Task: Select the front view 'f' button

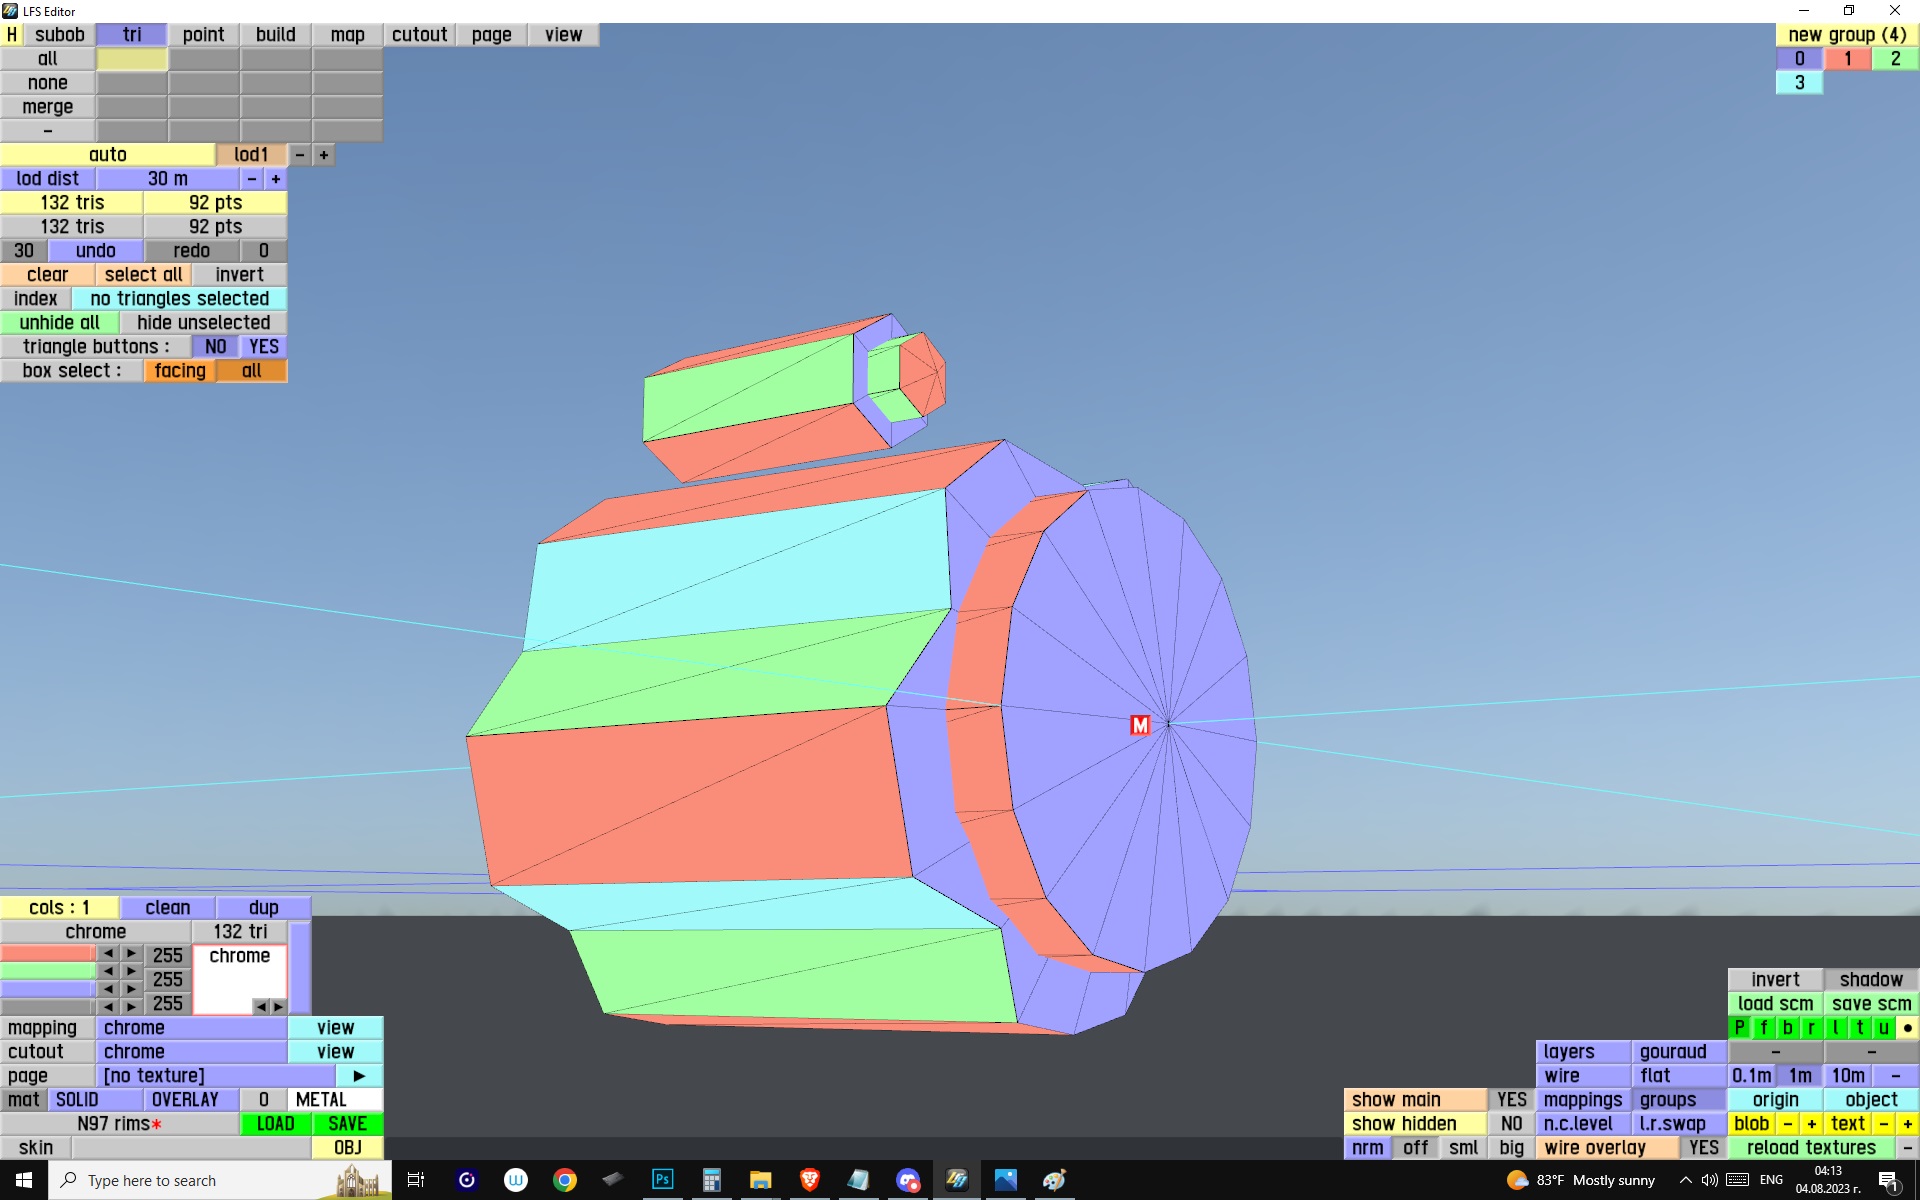Action: point(1763,1028)
